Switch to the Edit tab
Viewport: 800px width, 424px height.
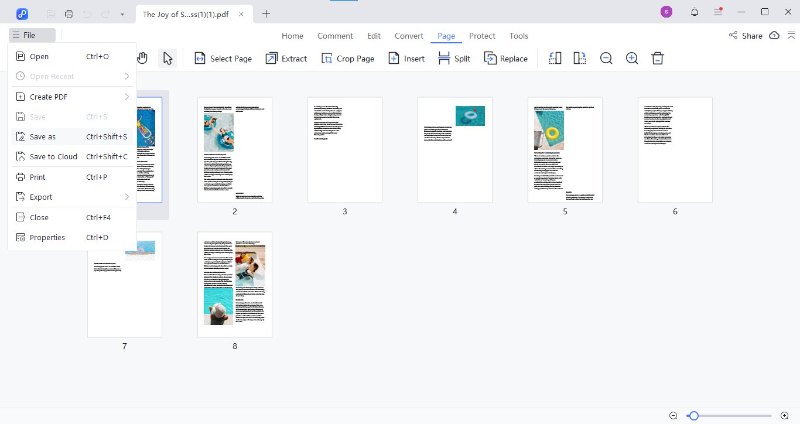[374, 36]
